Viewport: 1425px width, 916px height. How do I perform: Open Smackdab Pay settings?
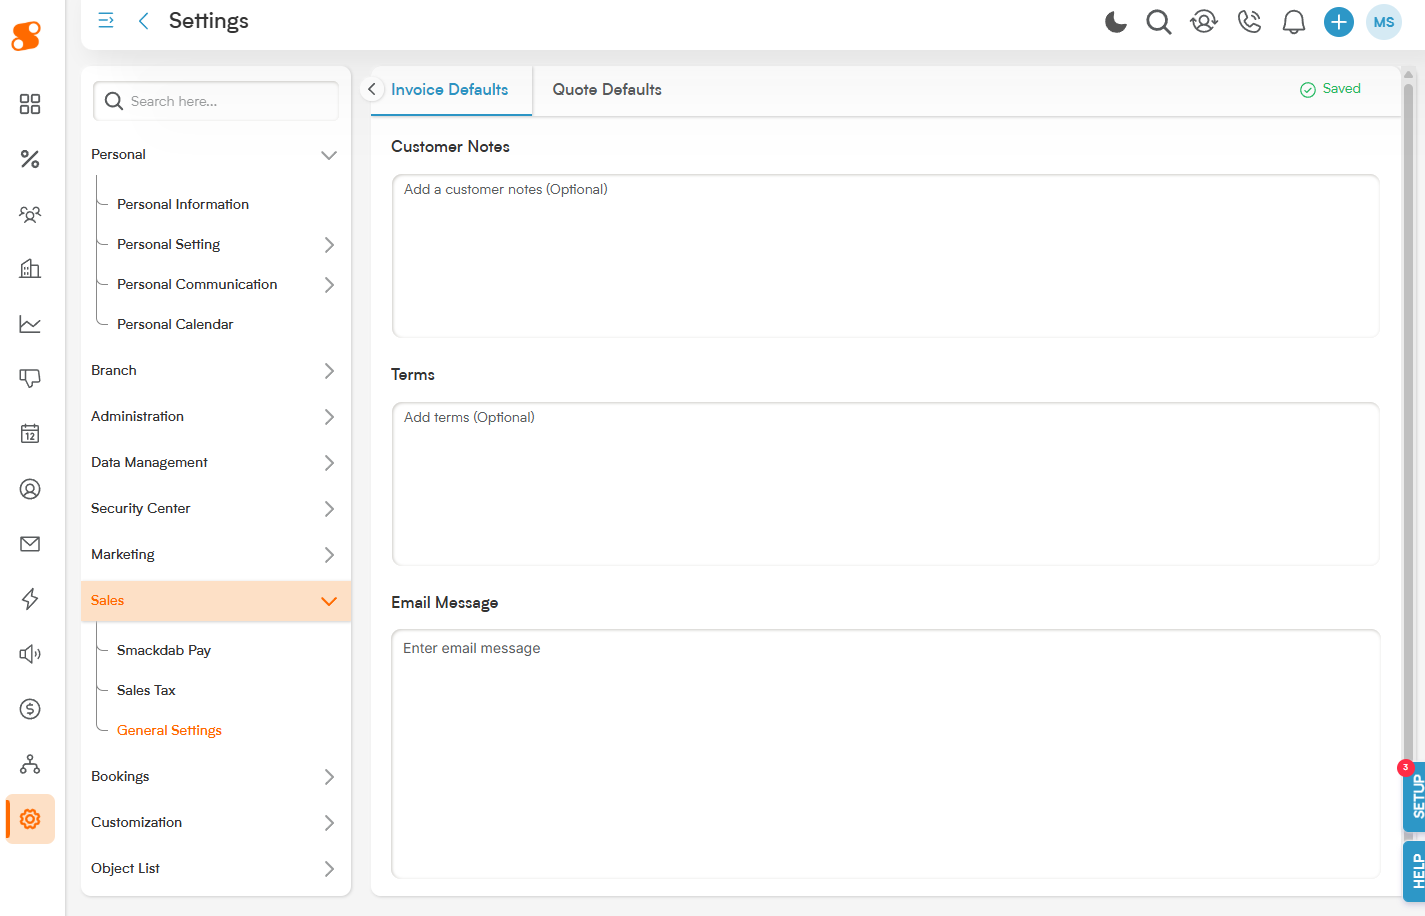pyautogui.click(x=164, y=650)
